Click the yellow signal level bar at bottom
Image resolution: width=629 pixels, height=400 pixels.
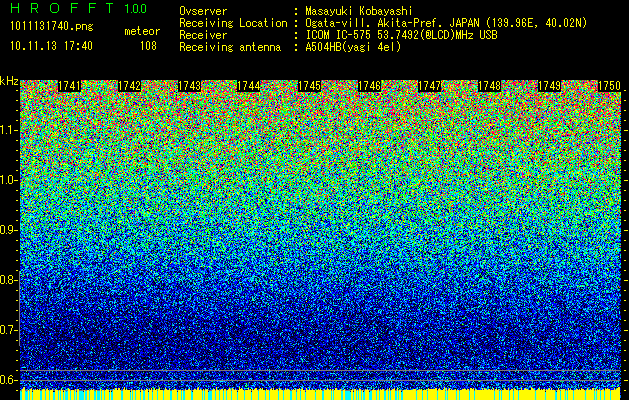click(x=320, y=394)
